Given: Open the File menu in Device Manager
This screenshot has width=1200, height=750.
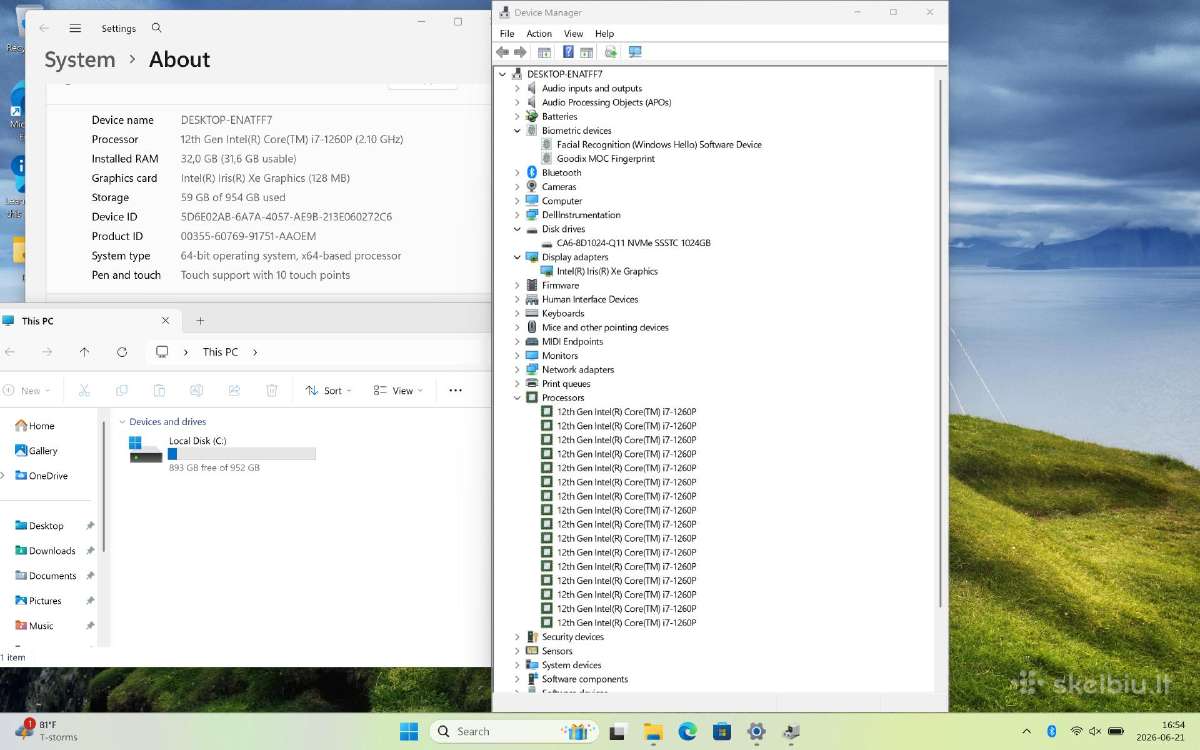Looking at the screenshot, I should [x=507, y=33].
